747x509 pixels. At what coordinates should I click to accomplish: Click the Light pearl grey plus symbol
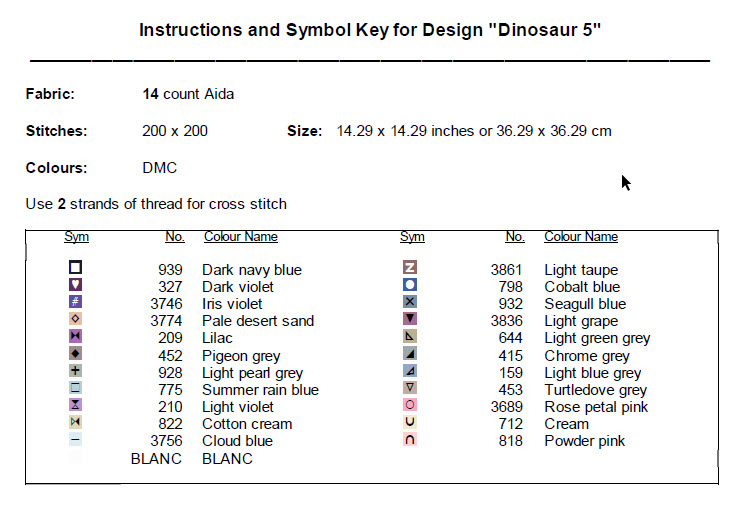(x=76, y=371)
